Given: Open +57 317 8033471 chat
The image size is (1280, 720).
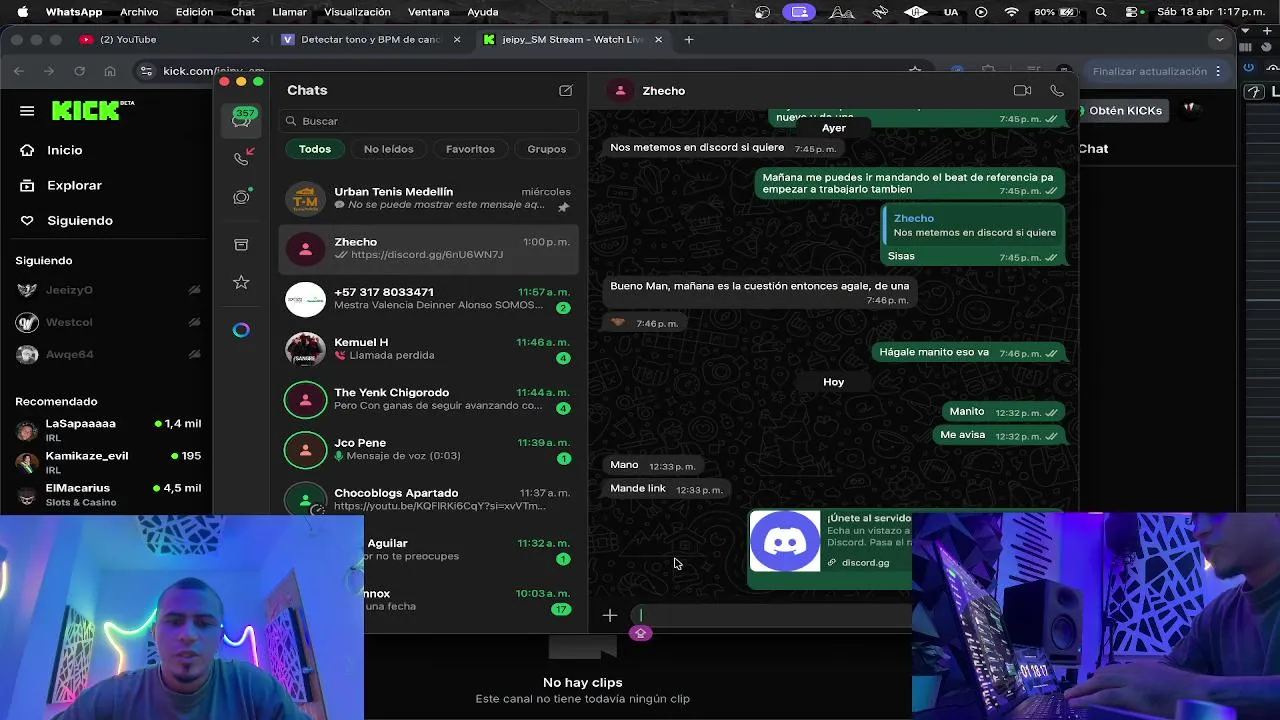Looking at the screenshot, I should [428, 299].
